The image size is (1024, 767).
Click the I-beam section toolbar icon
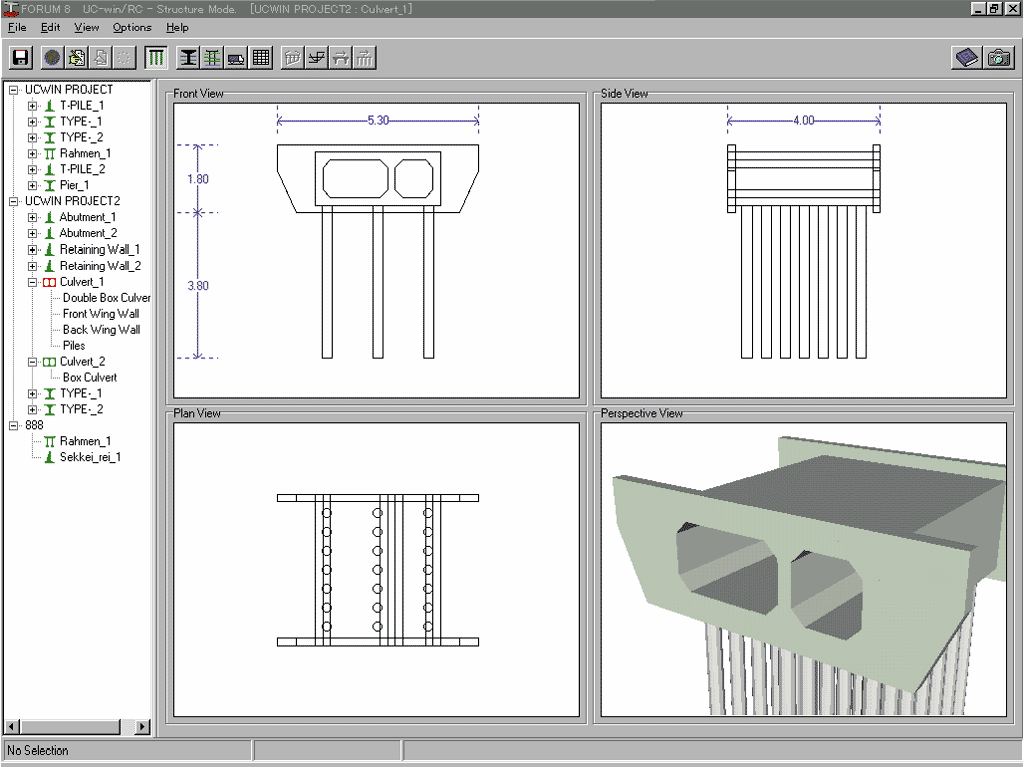[x=188, y=58]
